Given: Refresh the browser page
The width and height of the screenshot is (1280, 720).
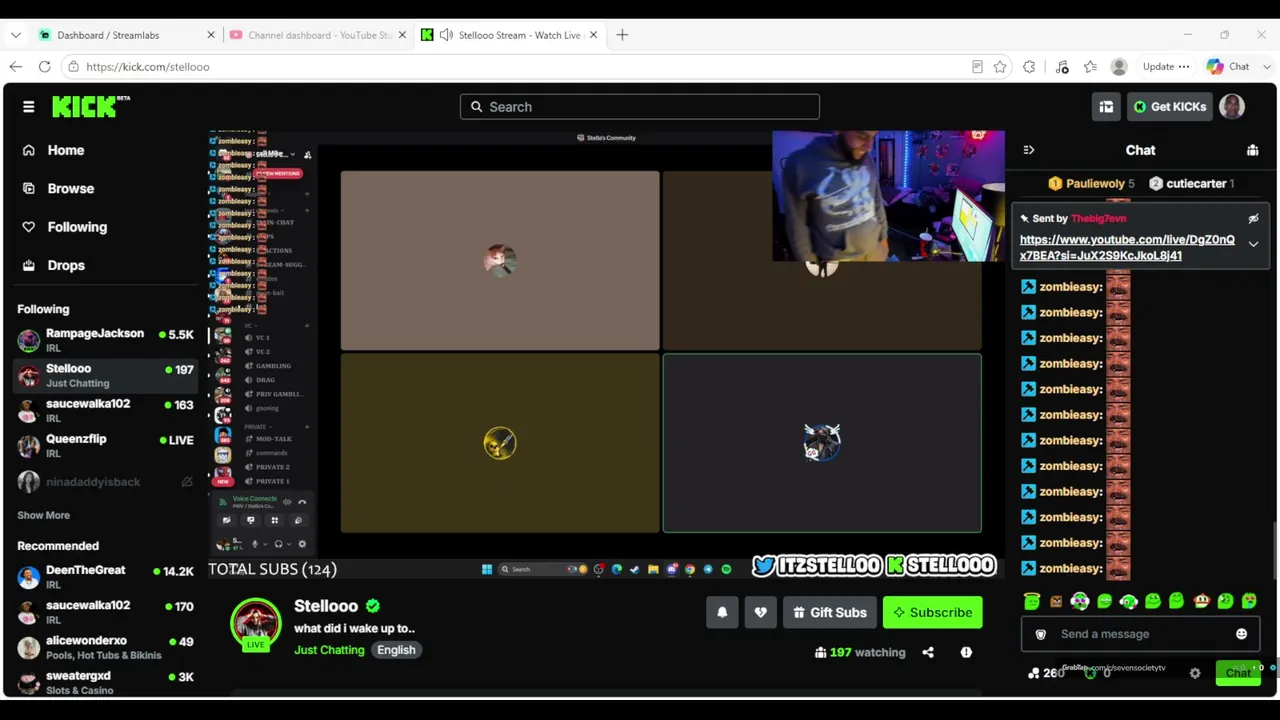Looking at the screenshot, I should tap(44, 67).
